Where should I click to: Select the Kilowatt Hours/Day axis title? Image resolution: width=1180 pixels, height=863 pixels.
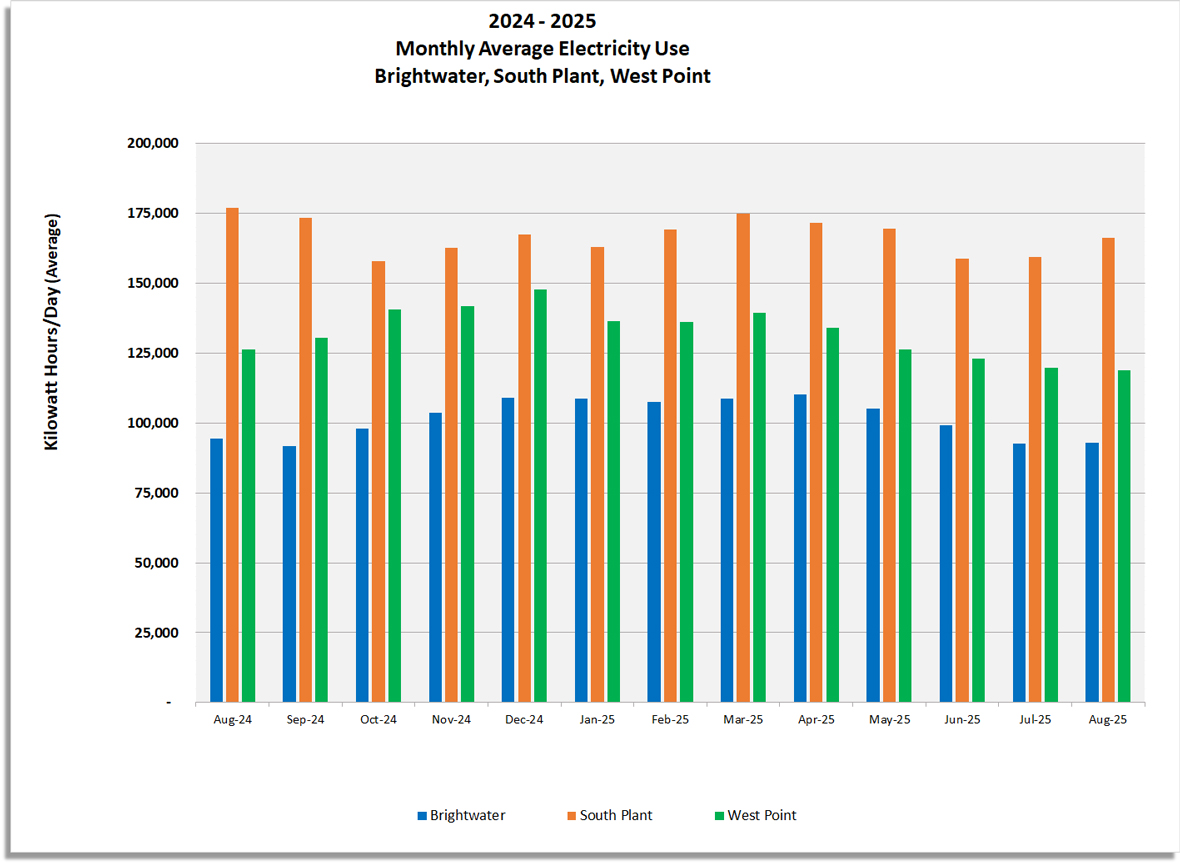coord(52,331)
